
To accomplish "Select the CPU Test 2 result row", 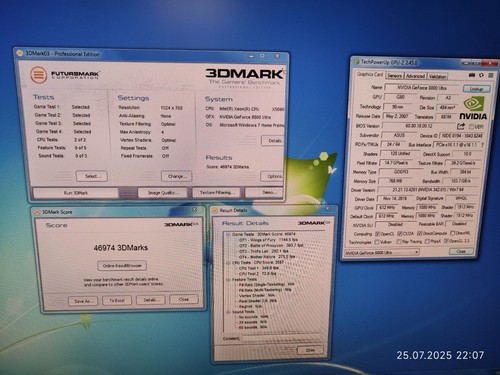I will click(x=258, y=274).
